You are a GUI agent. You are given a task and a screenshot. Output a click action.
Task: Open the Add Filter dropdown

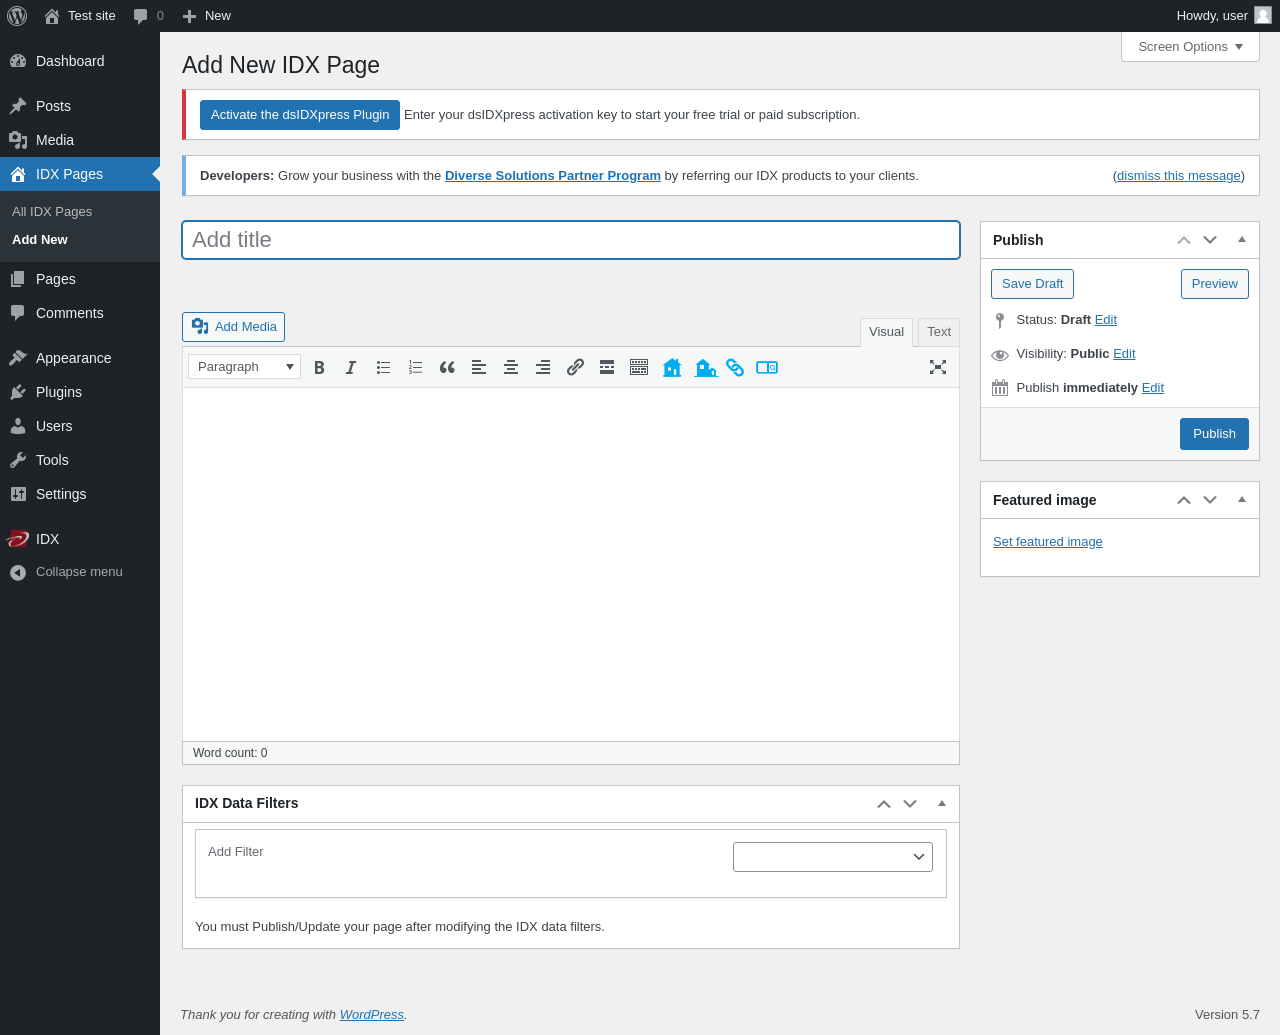833,857
